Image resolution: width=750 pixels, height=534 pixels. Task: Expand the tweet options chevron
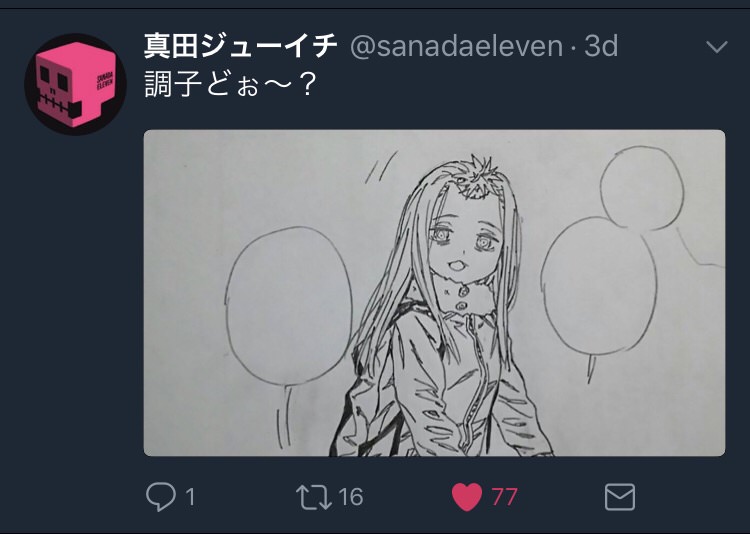click(716, 47)
